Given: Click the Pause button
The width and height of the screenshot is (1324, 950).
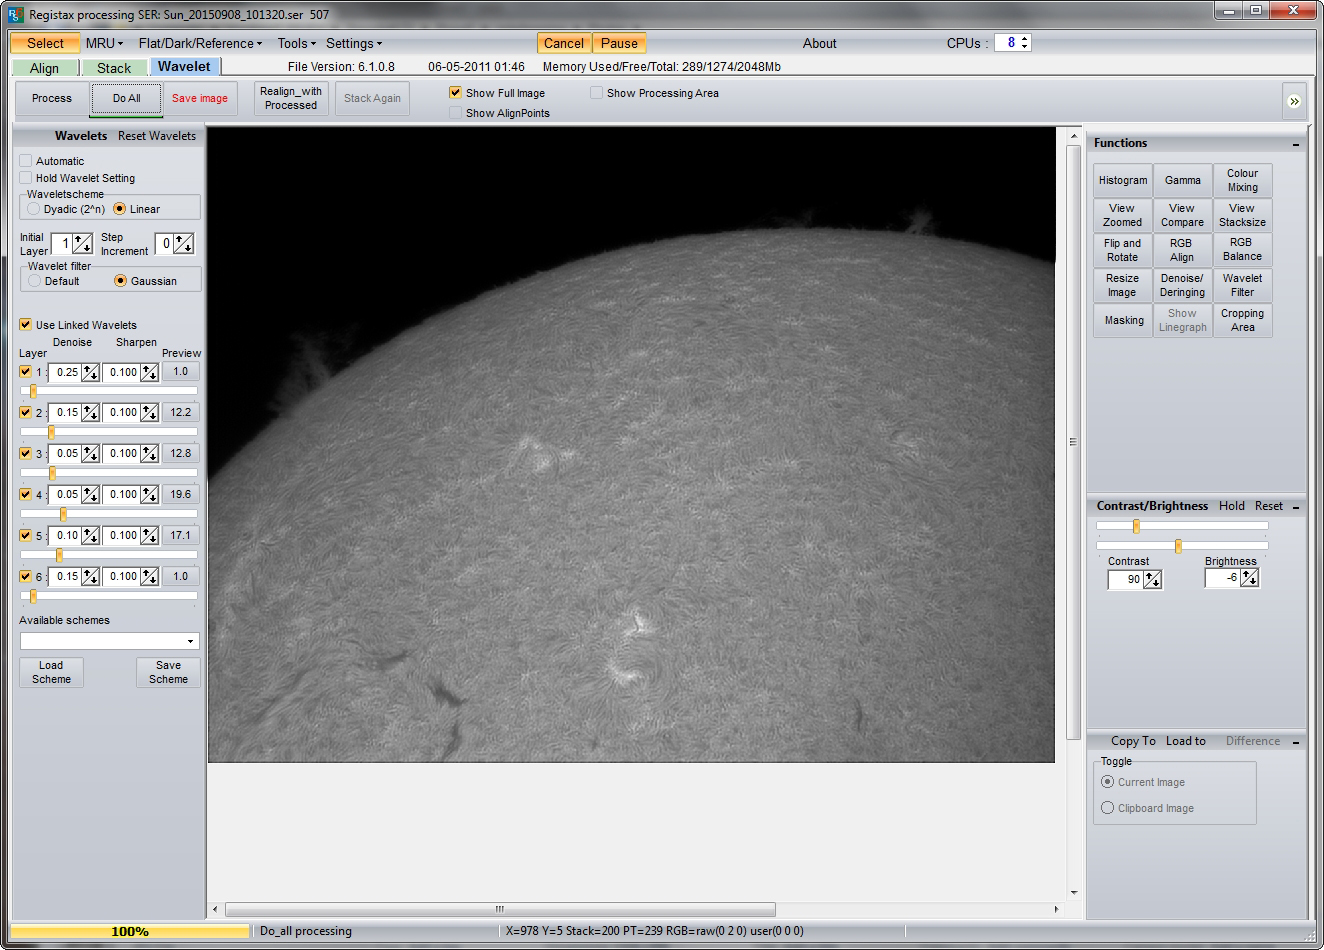Looking at the screenshot, I should (619, 43).
